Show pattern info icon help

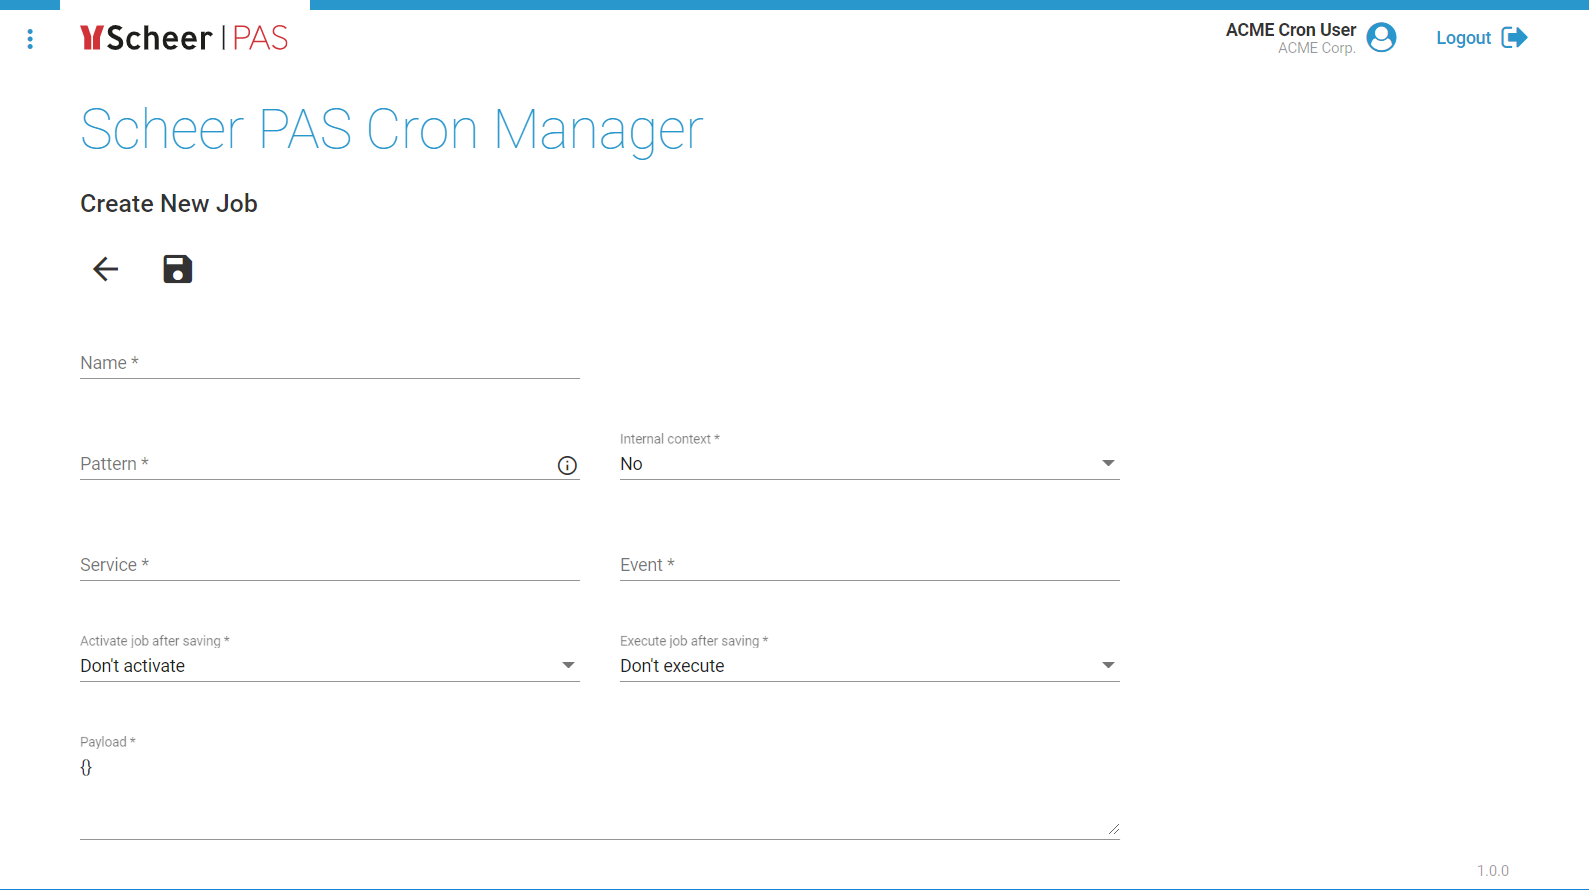click(567, 465)
